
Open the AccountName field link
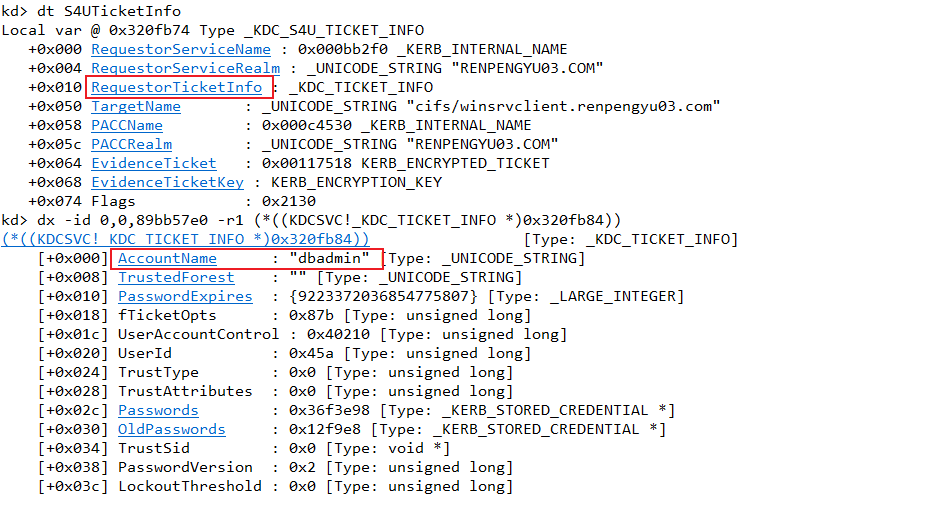168,258
